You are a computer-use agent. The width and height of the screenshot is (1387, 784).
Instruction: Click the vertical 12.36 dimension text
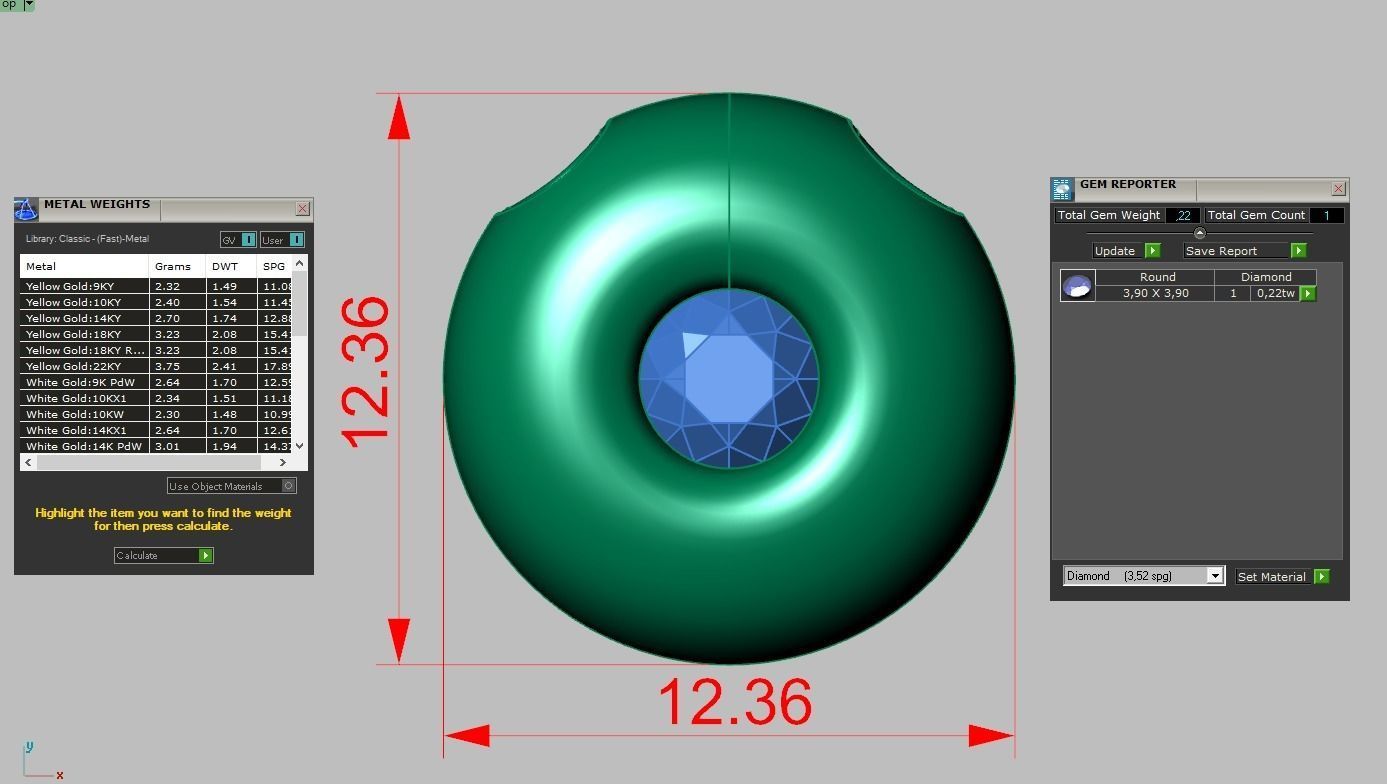(x=364, y=370)
